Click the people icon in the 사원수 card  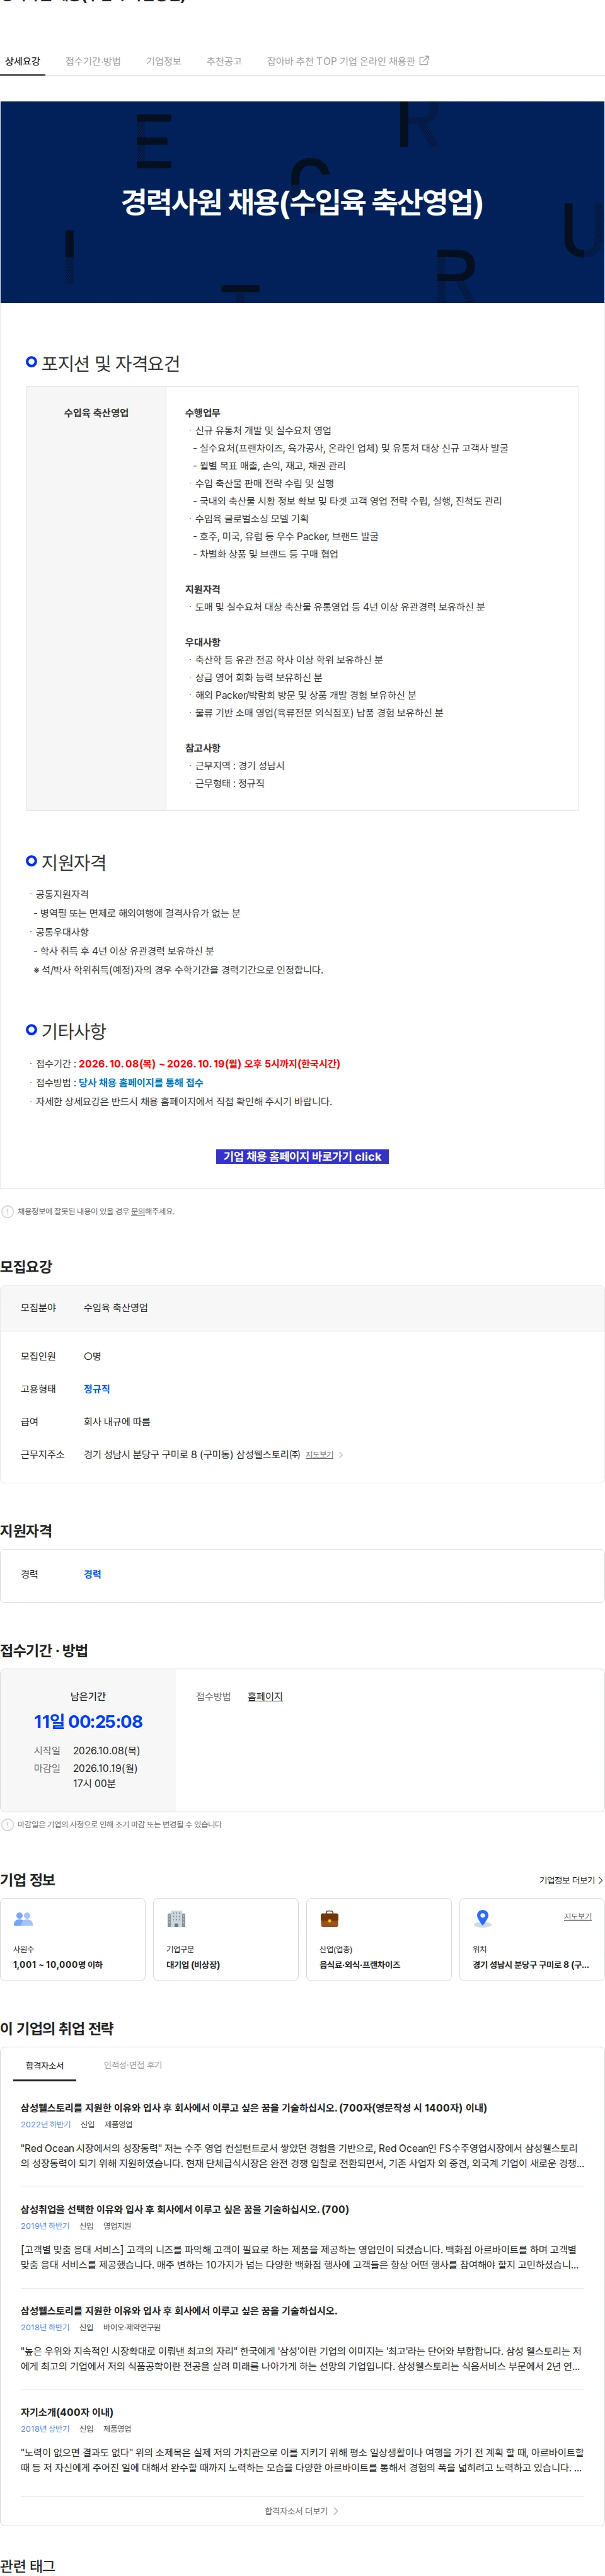pyautogui.click(x=23, y=1919)
